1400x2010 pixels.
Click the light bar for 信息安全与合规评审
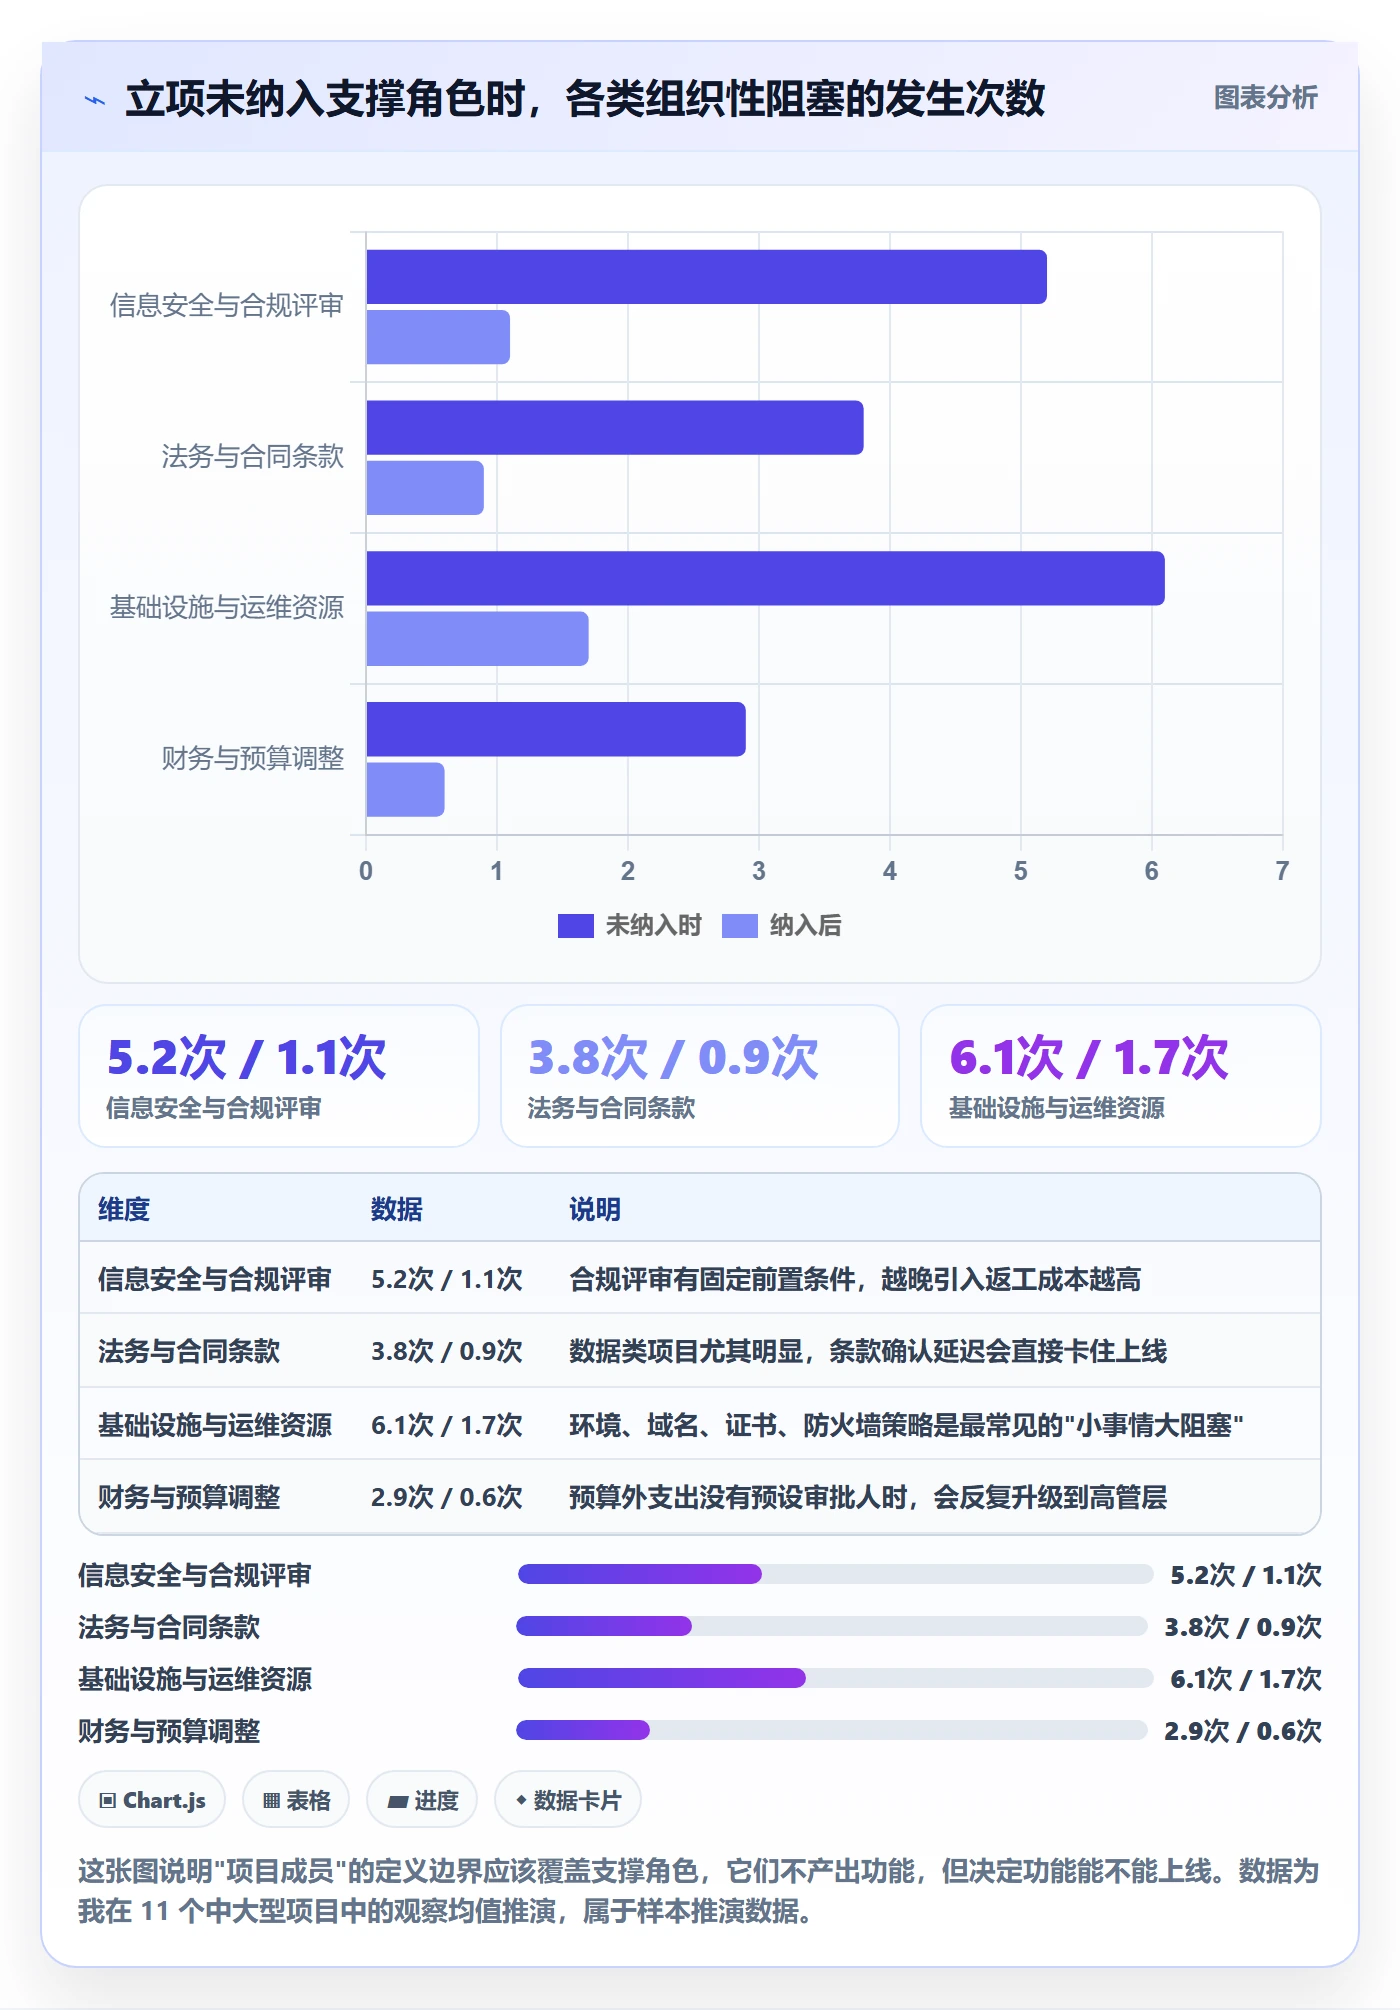click(438, 337)
